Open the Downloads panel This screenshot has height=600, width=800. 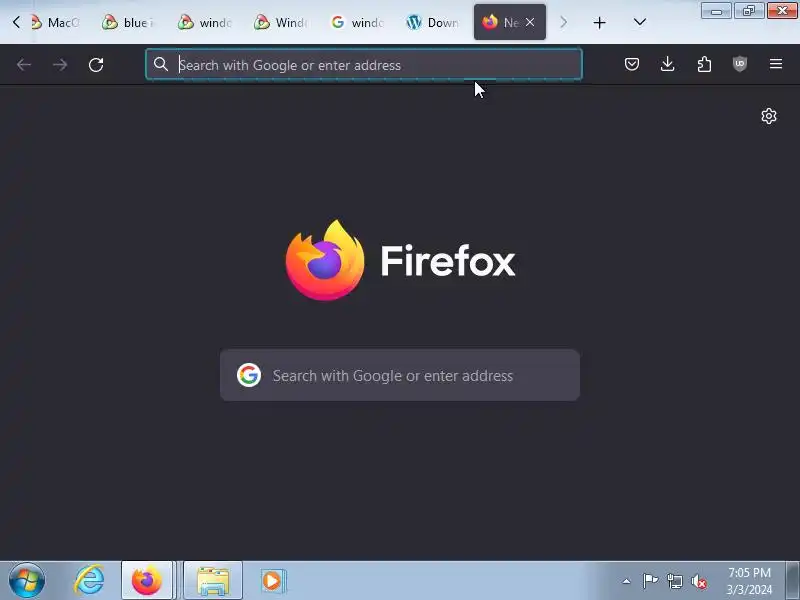[x=667, y=64]
